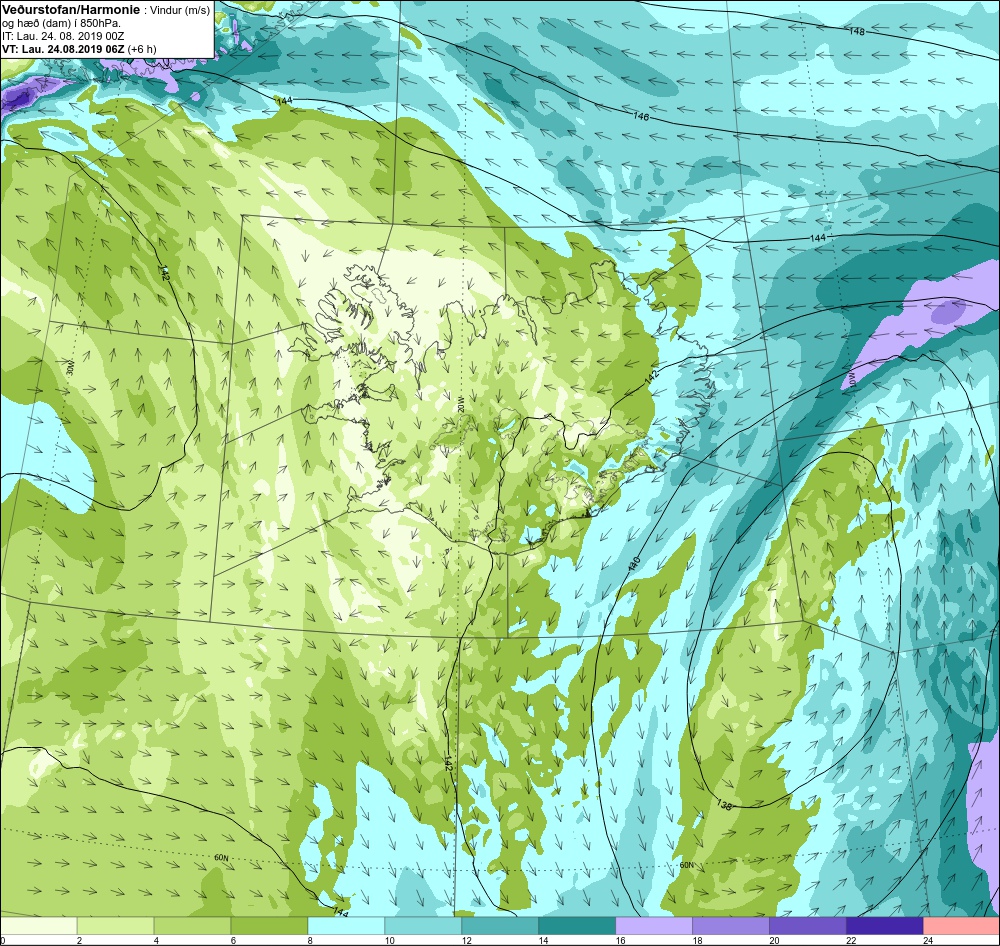The height and width of the screenshot is (946, 1000).
Task: Click the '10W' longitude label near purple band
Action: [x=851, y=381]
